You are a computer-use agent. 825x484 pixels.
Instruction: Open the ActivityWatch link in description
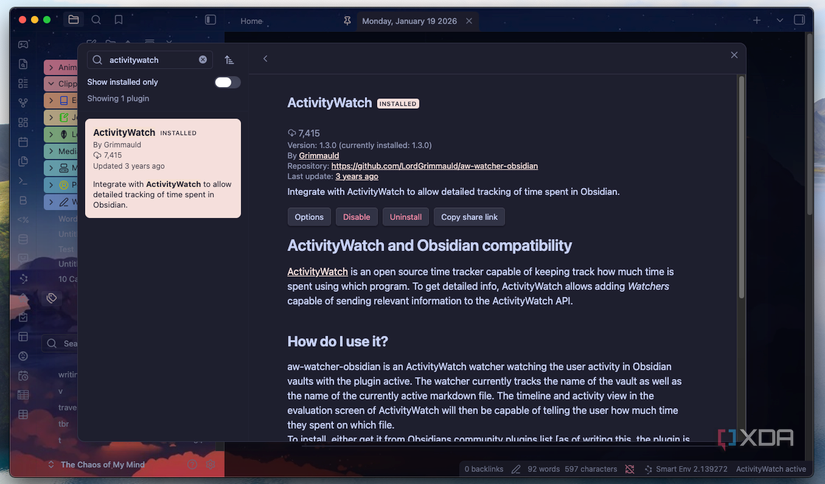[317, 272]
